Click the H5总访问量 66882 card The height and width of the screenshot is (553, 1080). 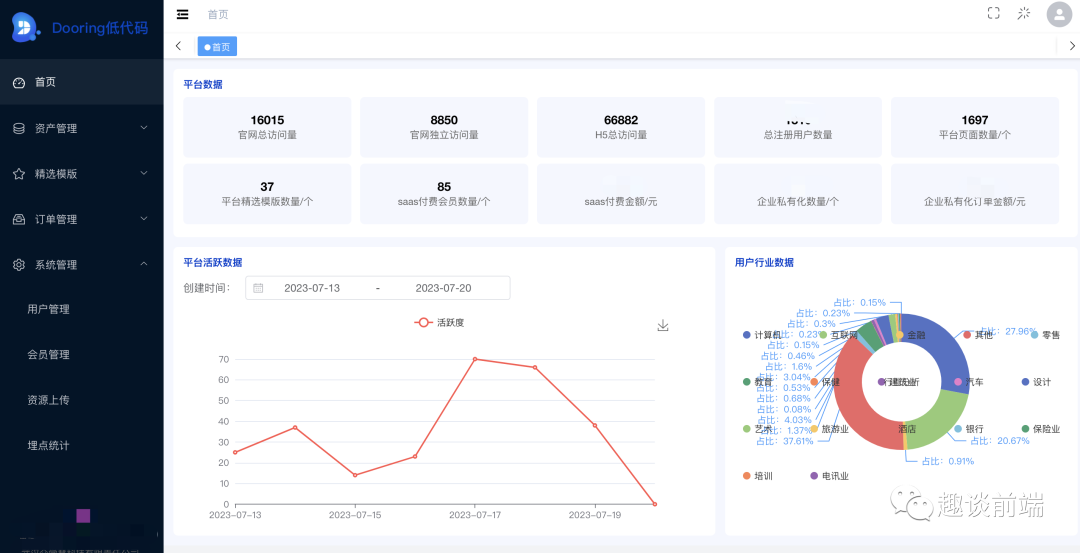click(621, 127)
